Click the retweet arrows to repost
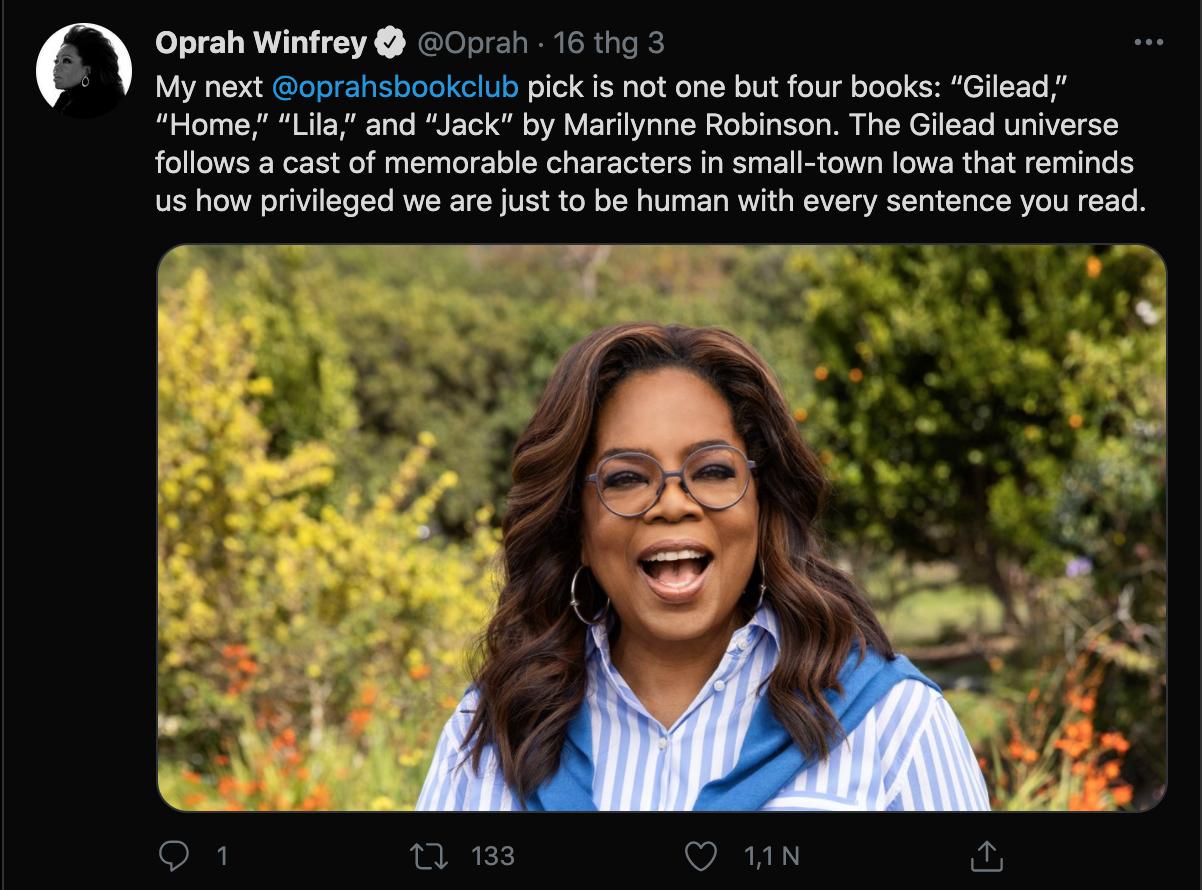1202x890 pixels. 432,856
